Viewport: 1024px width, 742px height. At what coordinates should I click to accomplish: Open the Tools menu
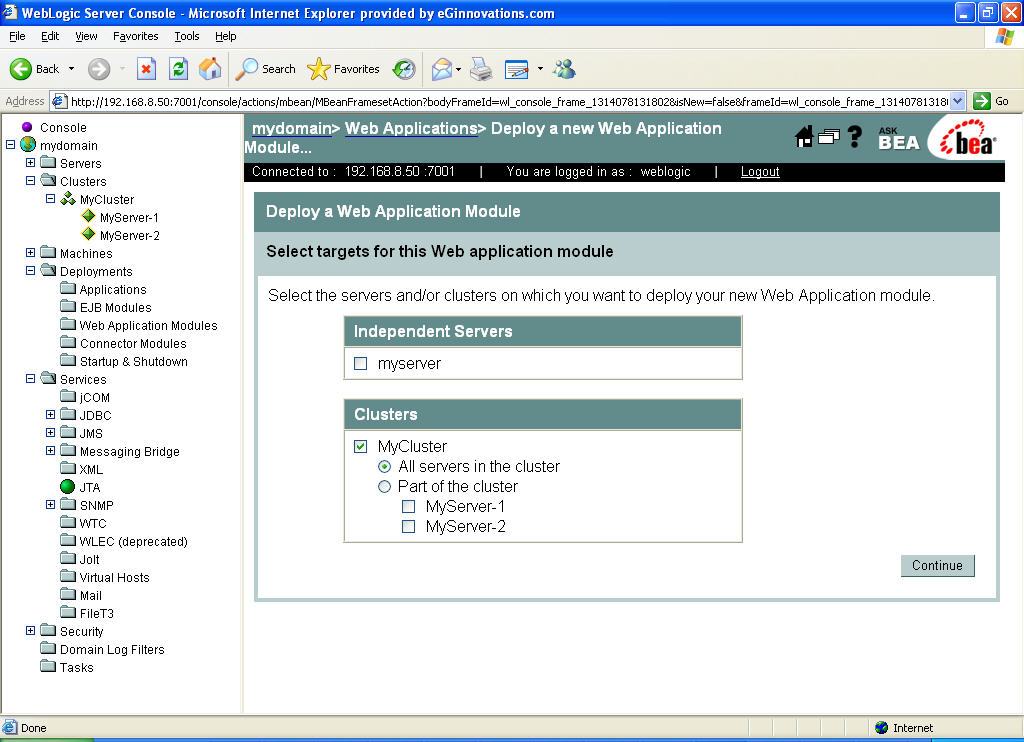pyautogui.click(x=187, y=36)
